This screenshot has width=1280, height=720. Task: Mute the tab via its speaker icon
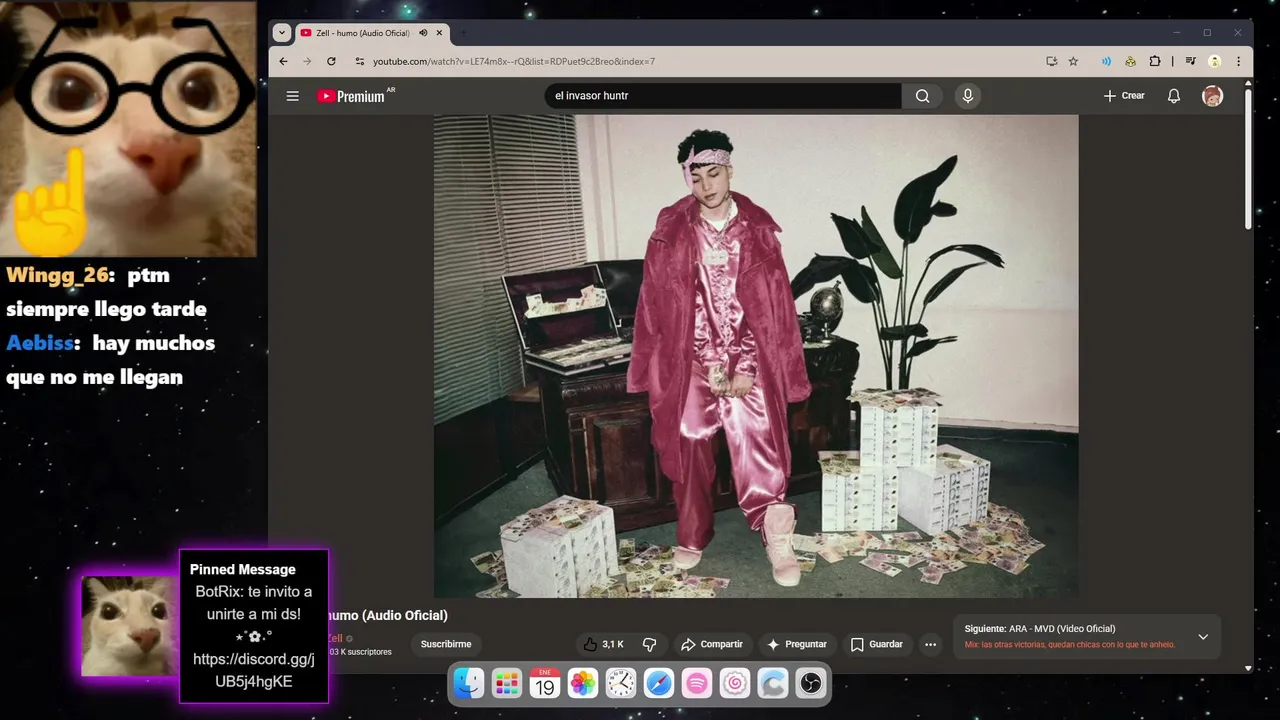(x=423, y=33)
